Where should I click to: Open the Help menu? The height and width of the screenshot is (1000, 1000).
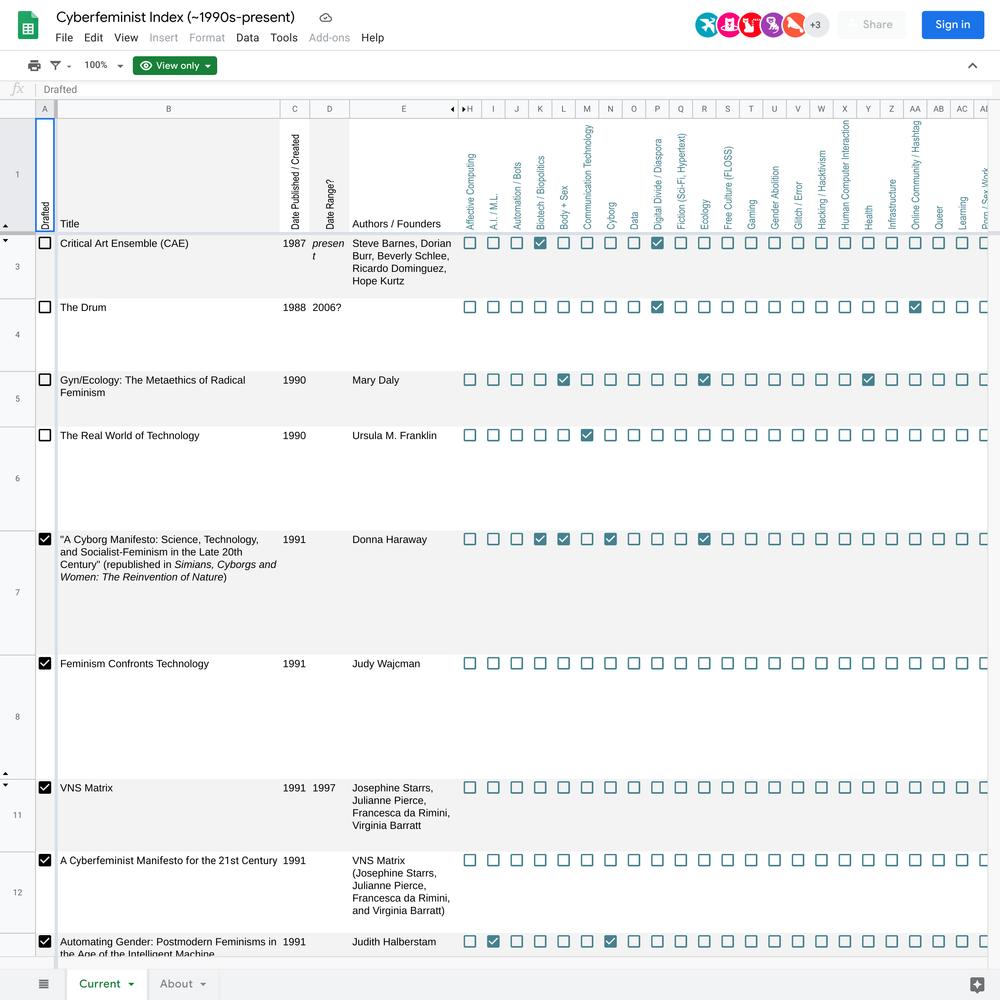pyautogui.click(x=372, y=38)
